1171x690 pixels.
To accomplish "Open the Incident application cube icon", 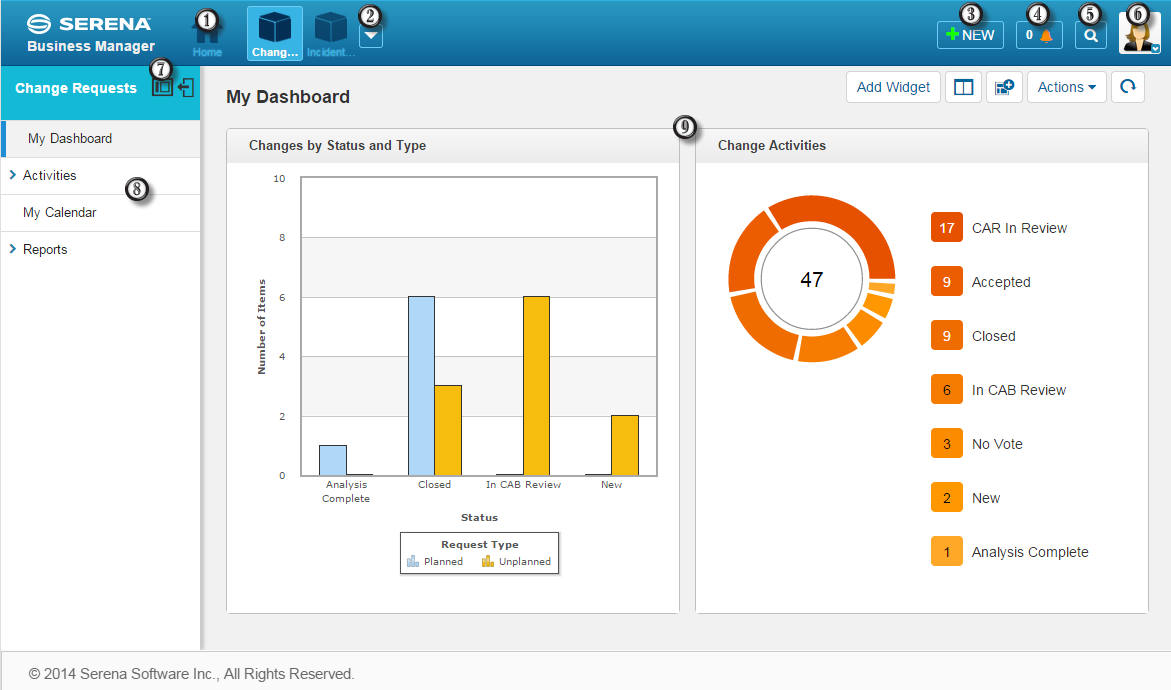I will 330,34.
